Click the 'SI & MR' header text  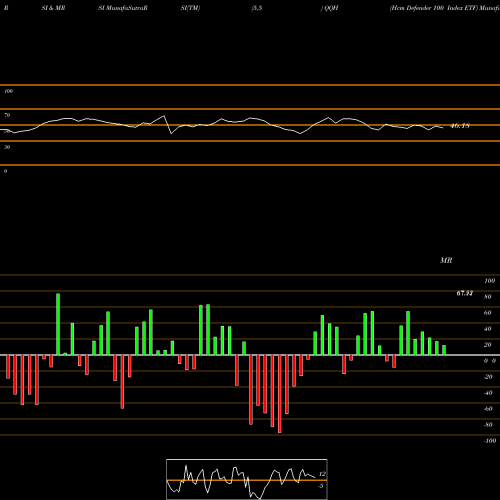click(x=53, y=8)
